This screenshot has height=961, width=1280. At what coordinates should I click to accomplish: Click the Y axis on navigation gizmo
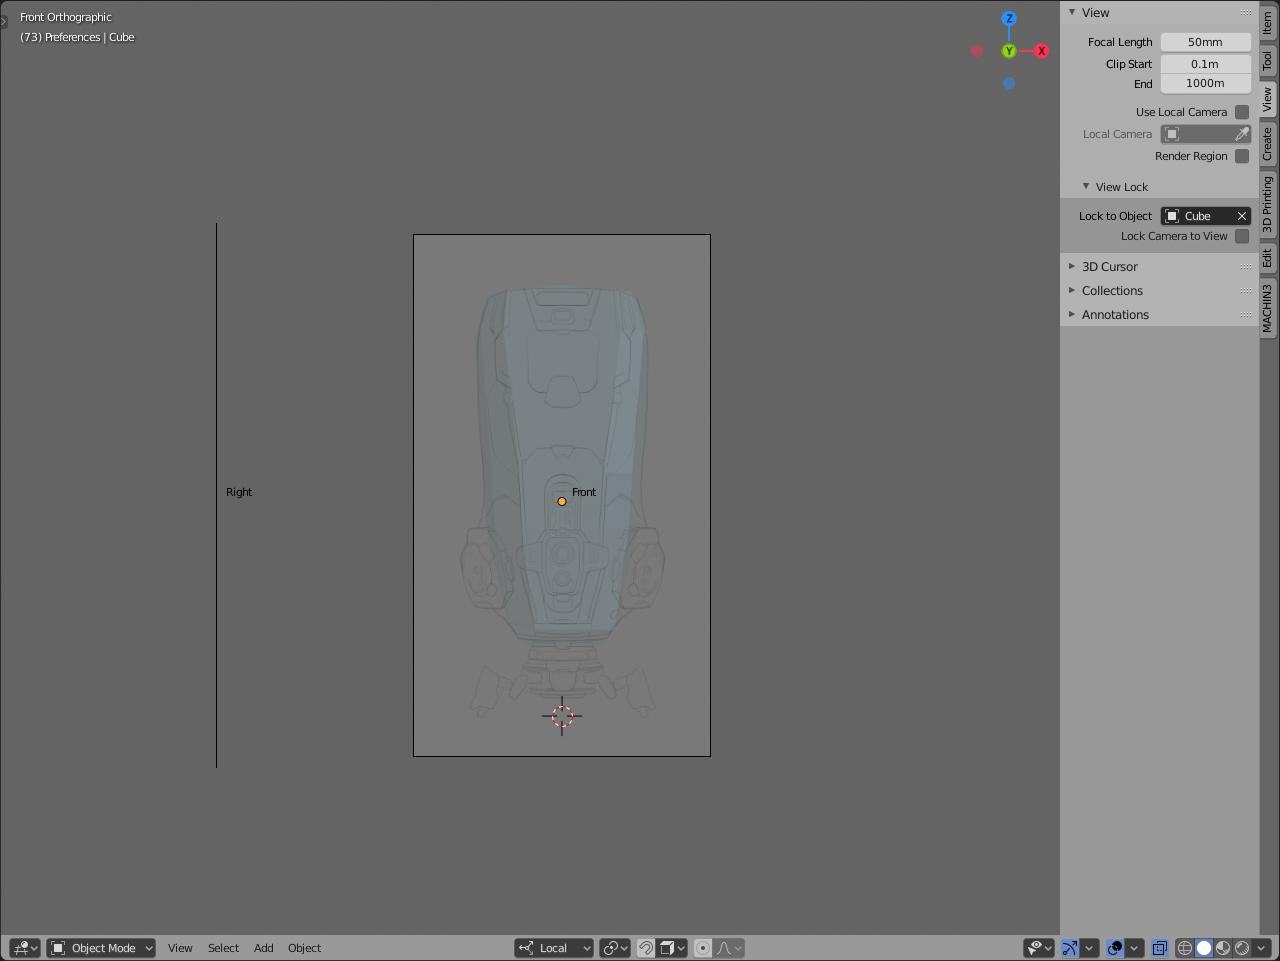coord(1009,51)
